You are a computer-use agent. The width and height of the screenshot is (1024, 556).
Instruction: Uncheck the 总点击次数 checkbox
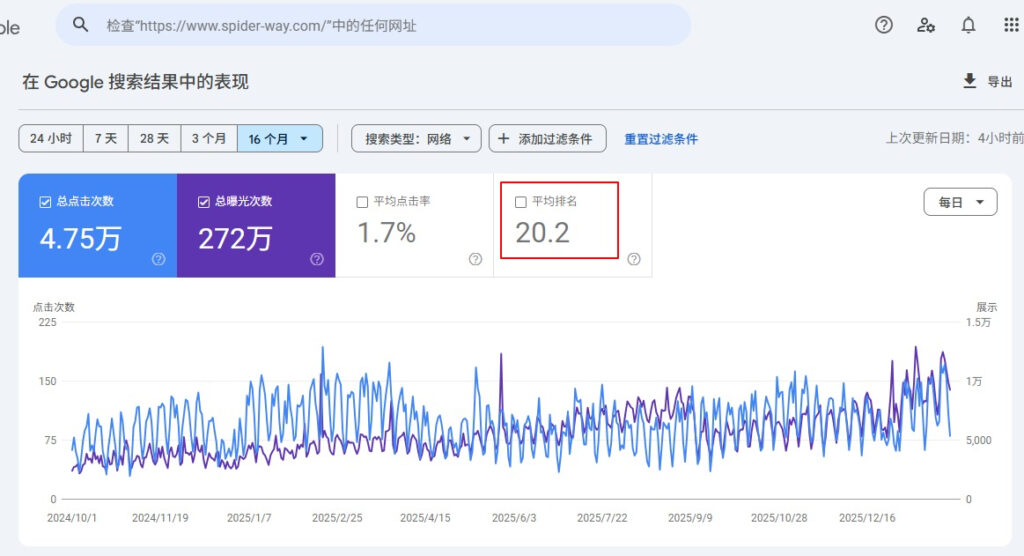(x=45, y=202)
